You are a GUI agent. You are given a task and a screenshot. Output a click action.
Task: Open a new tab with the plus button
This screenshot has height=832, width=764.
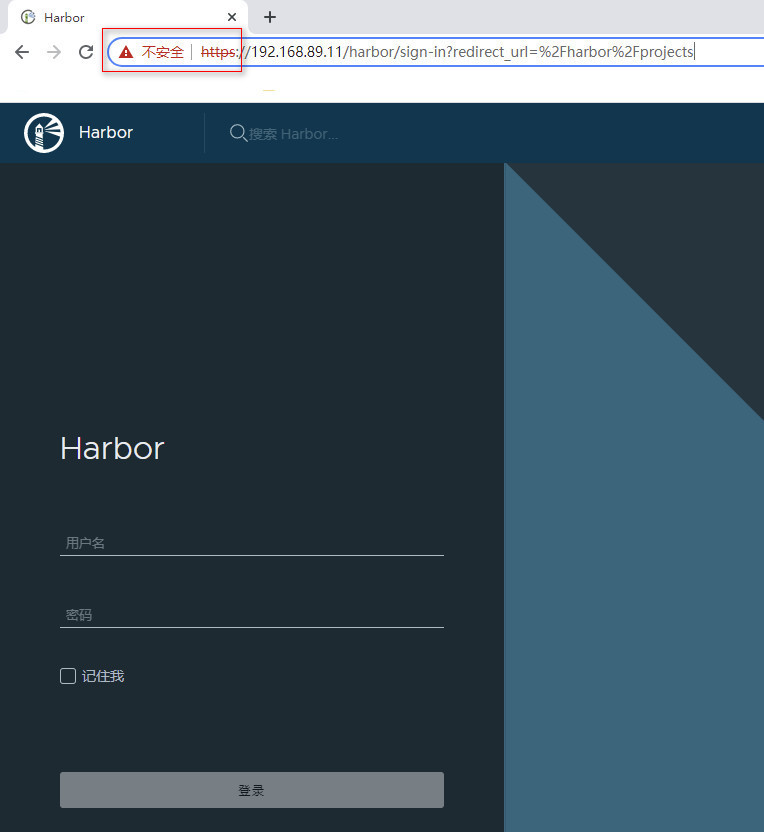270,18
